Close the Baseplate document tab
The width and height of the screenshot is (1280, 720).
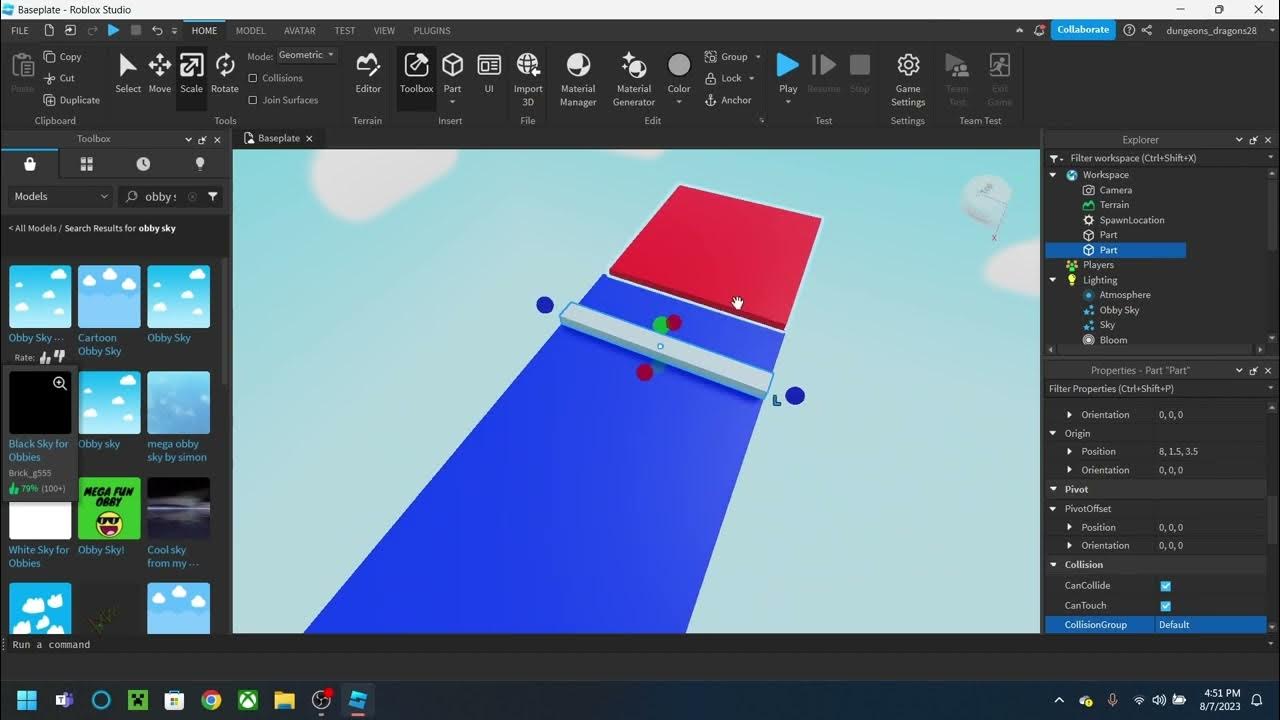click(309, 139)
